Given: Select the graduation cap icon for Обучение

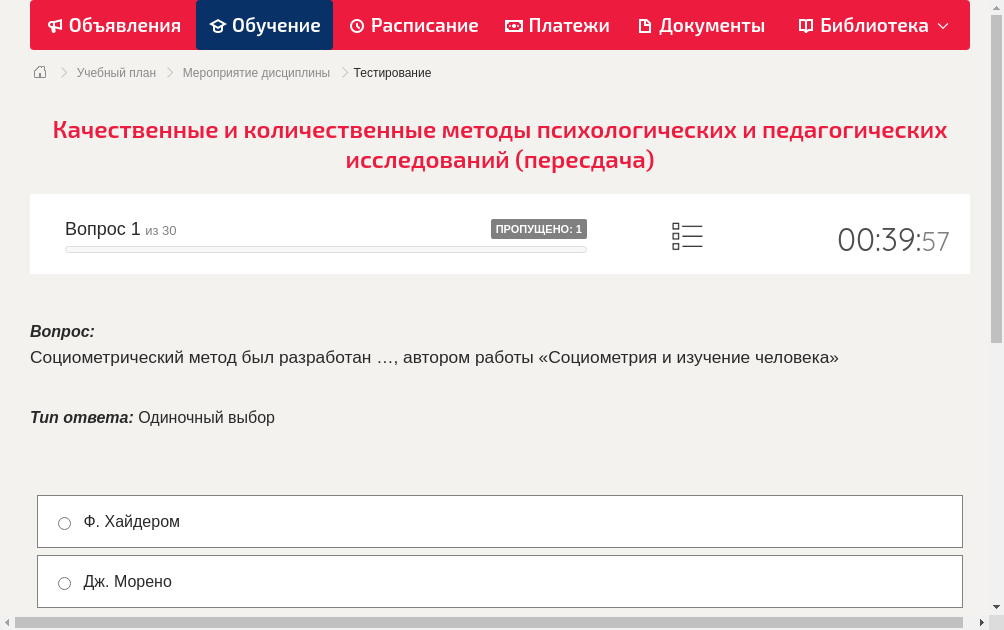Looking at the screenshot, I should 217,25.
